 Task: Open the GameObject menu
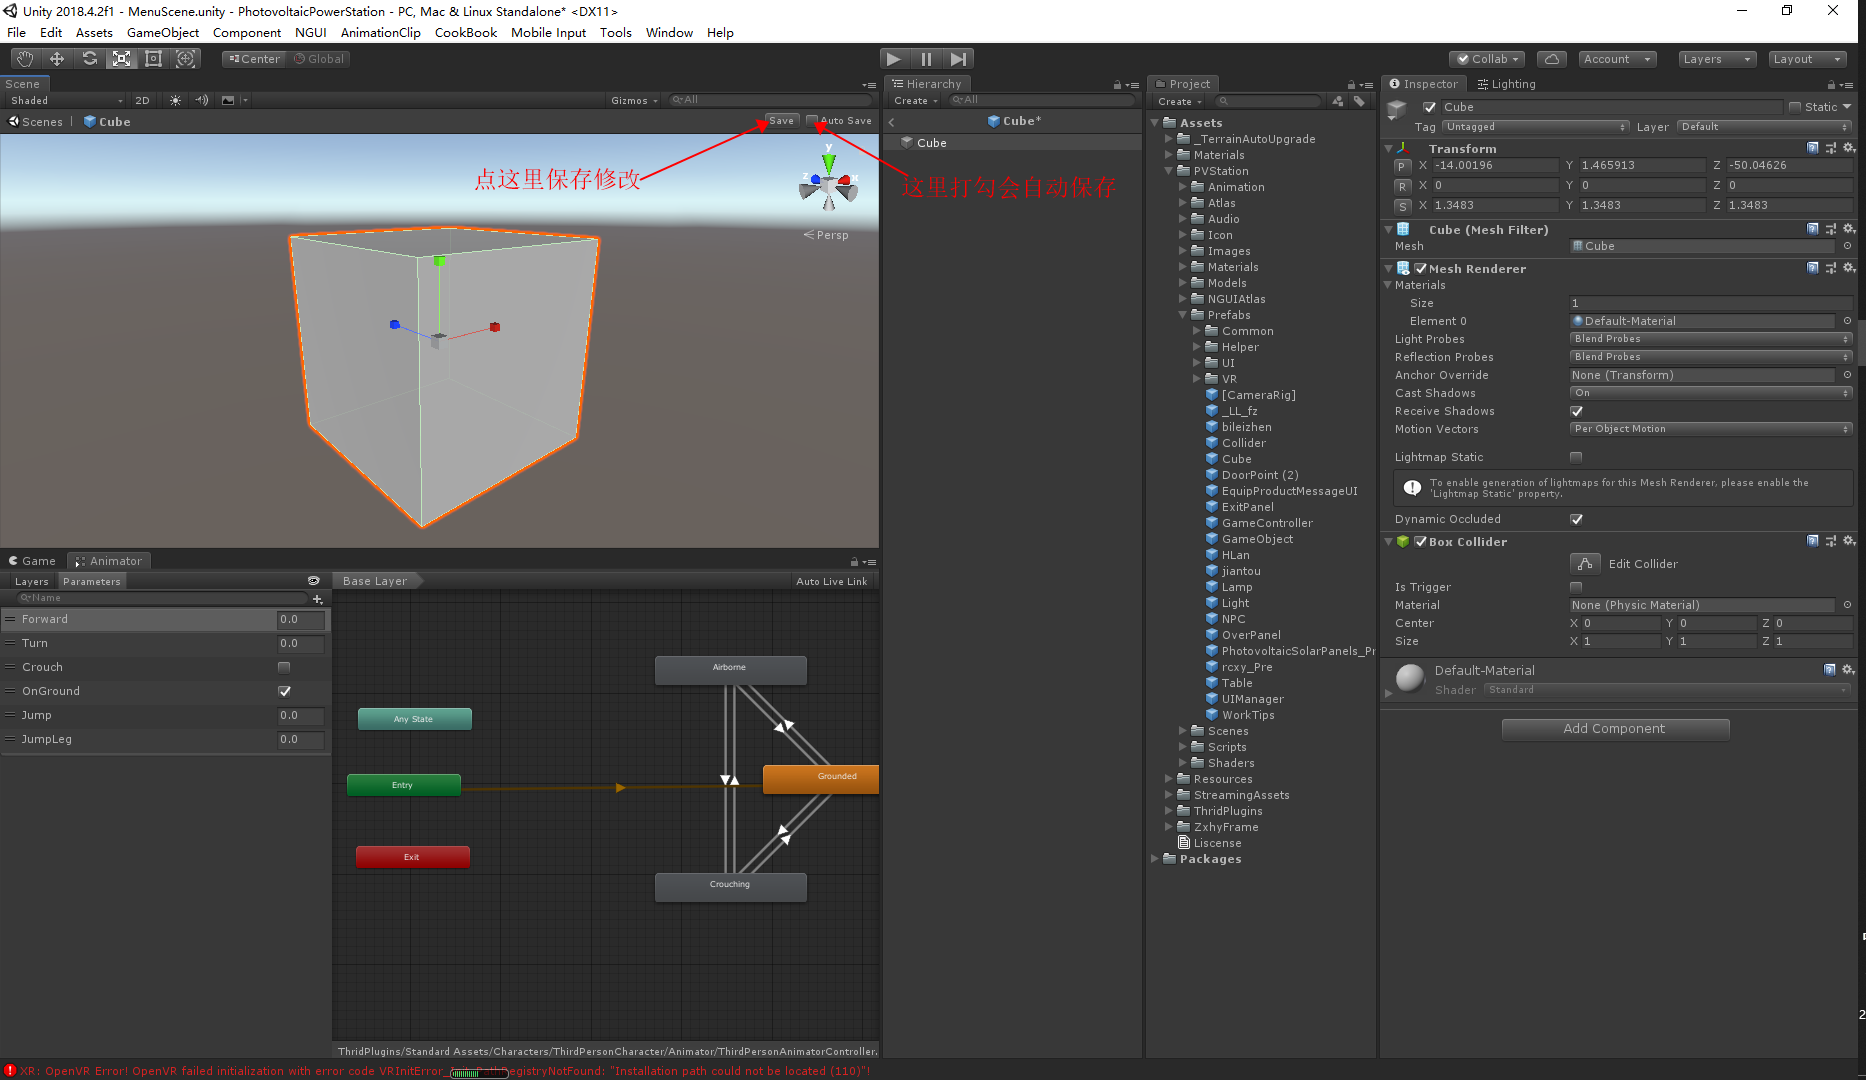tap(162, 32)
